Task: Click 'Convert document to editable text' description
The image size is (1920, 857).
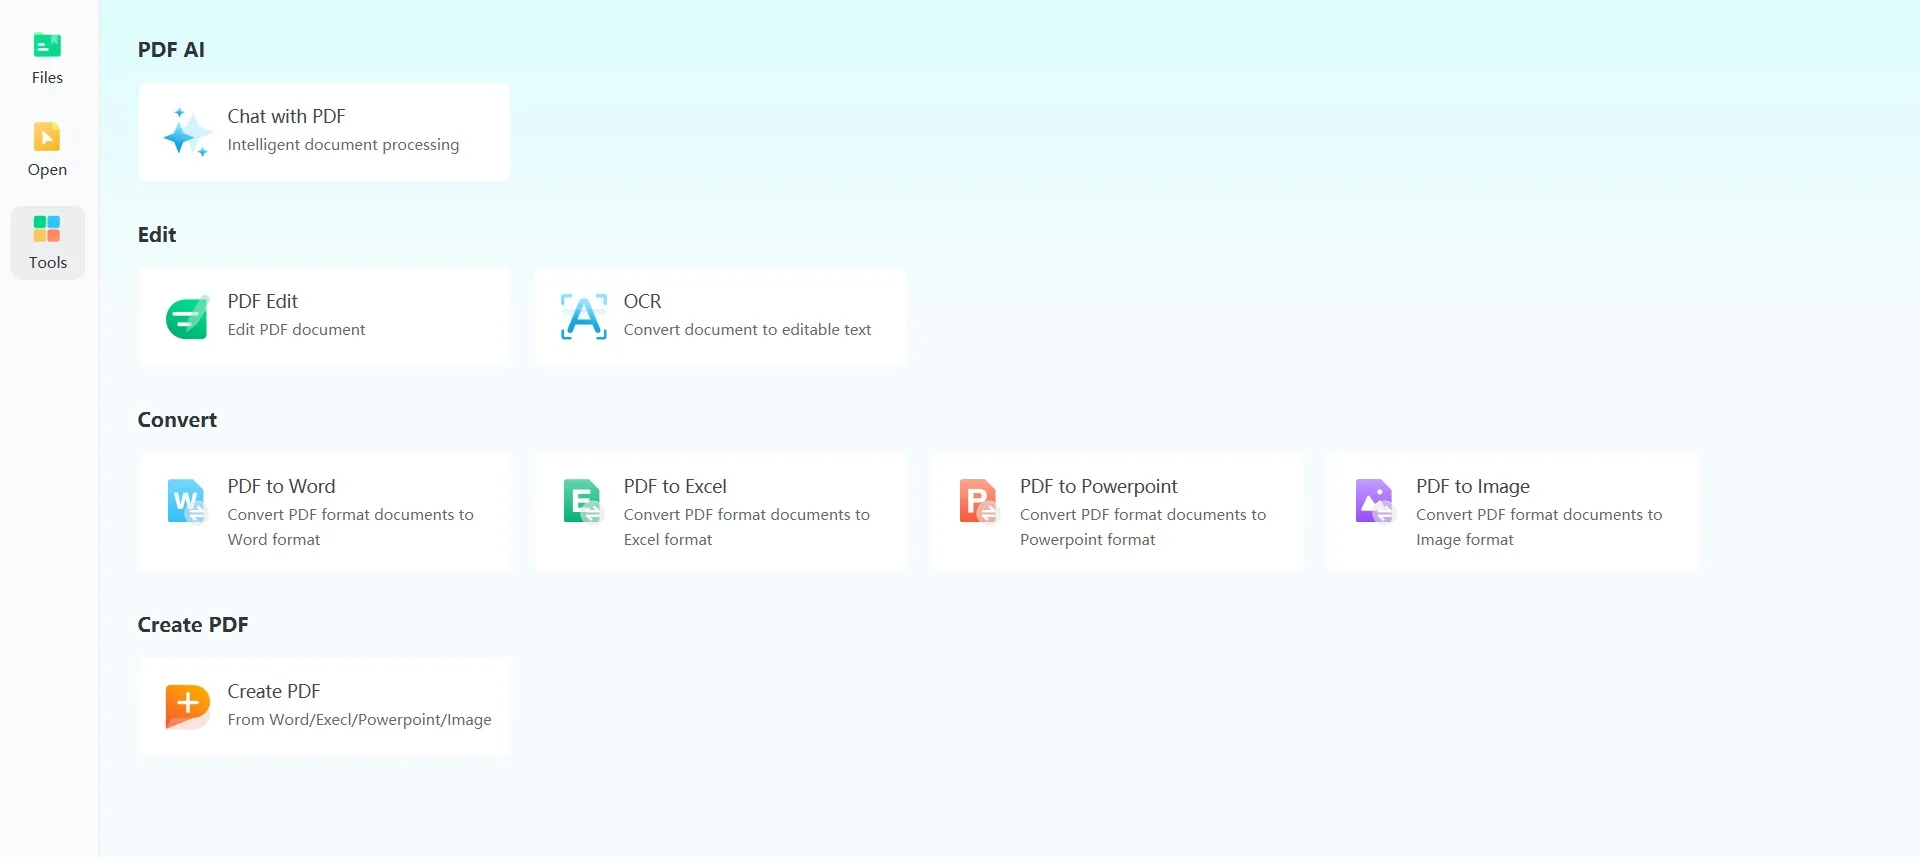Action: [x=747, y=330]
